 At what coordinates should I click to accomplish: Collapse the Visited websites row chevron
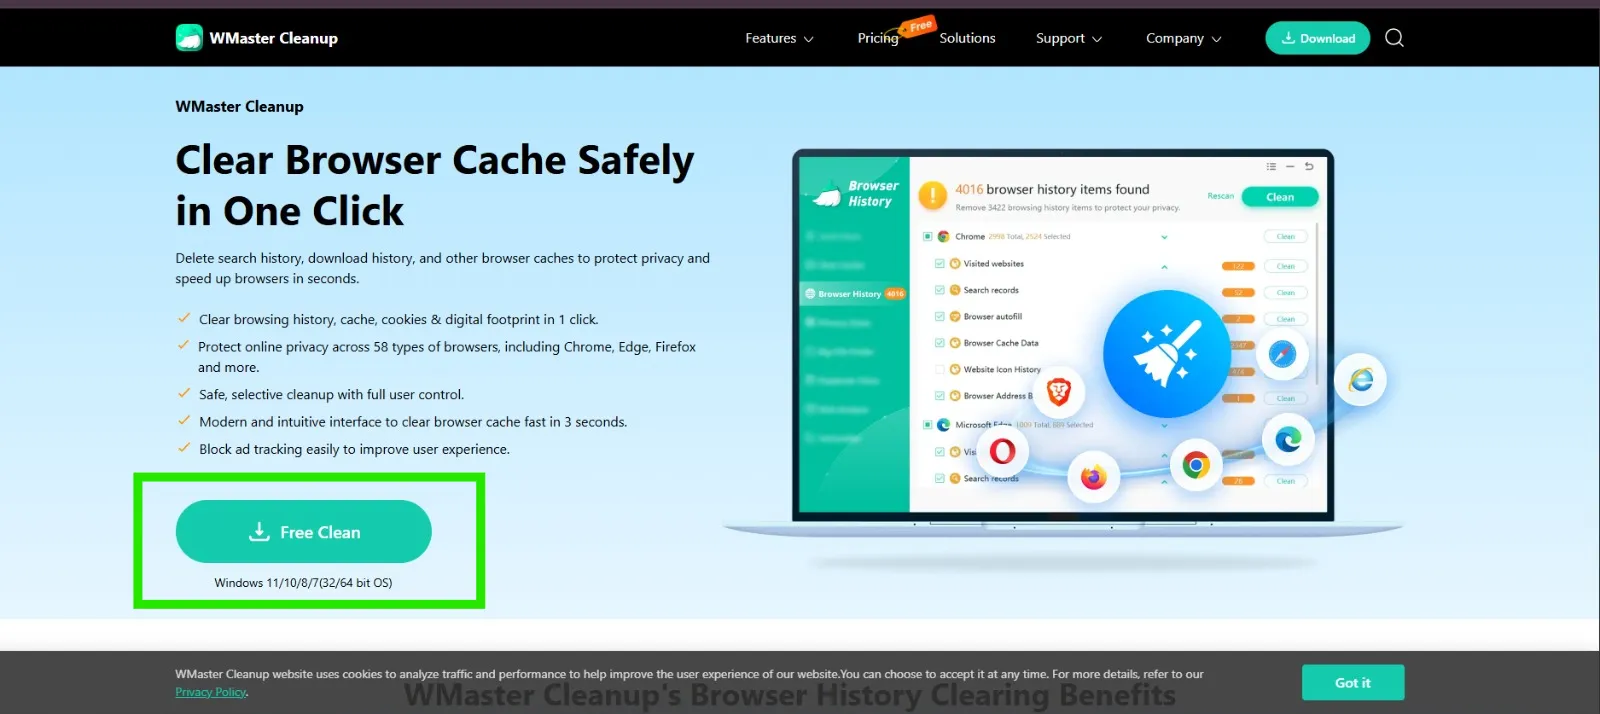point(1164,267)
